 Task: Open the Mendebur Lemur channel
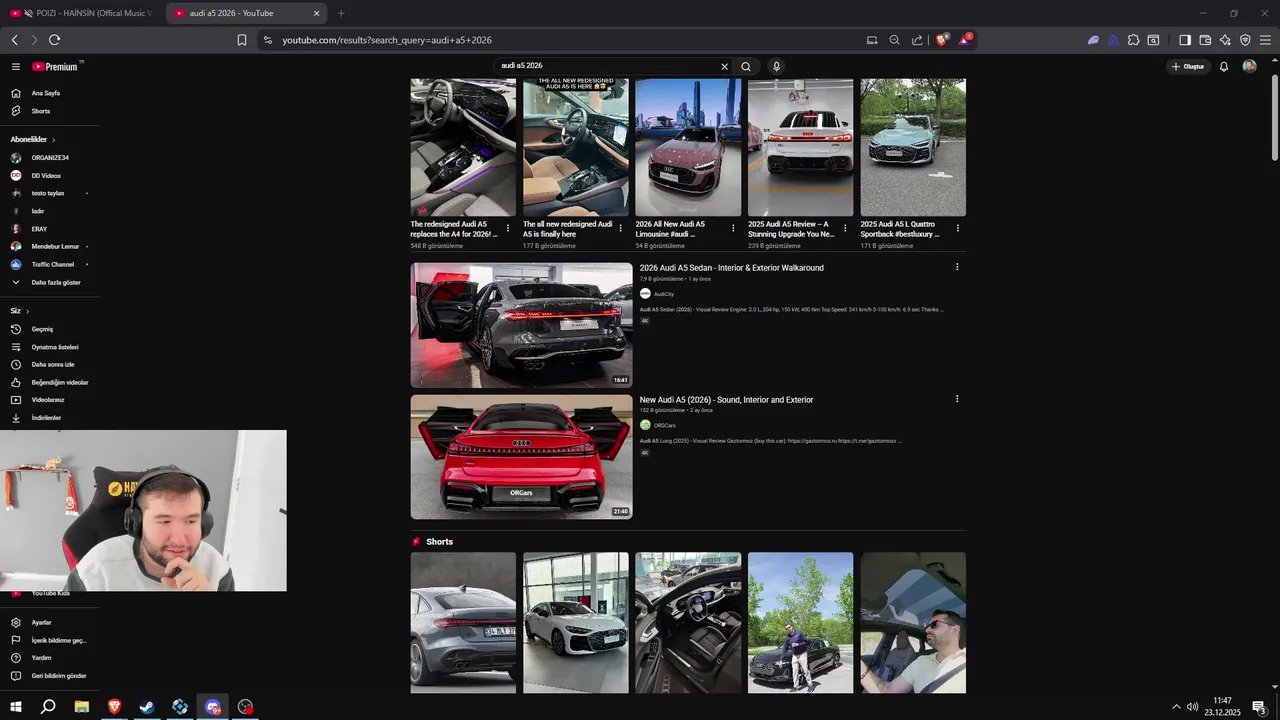(50, 246)
